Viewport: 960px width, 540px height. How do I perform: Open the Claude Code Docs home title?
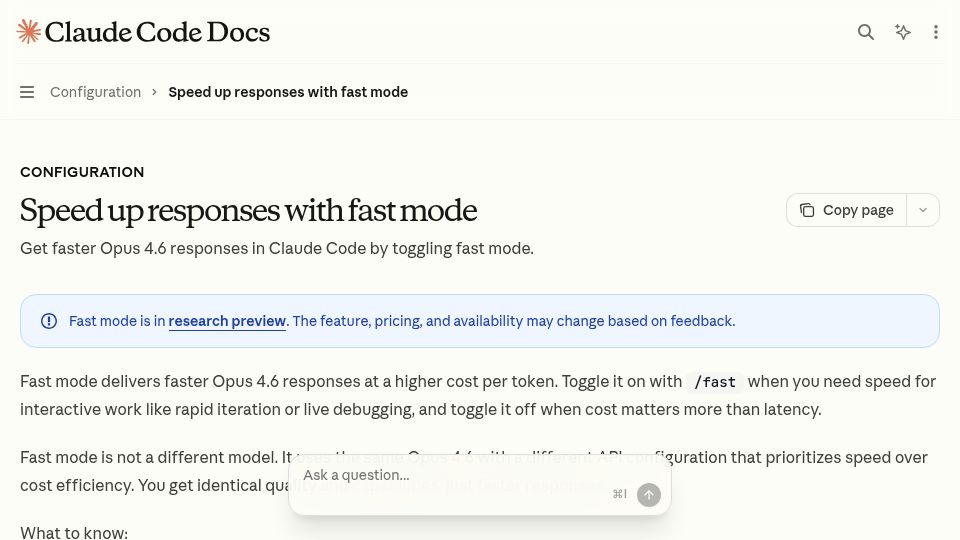157,32
